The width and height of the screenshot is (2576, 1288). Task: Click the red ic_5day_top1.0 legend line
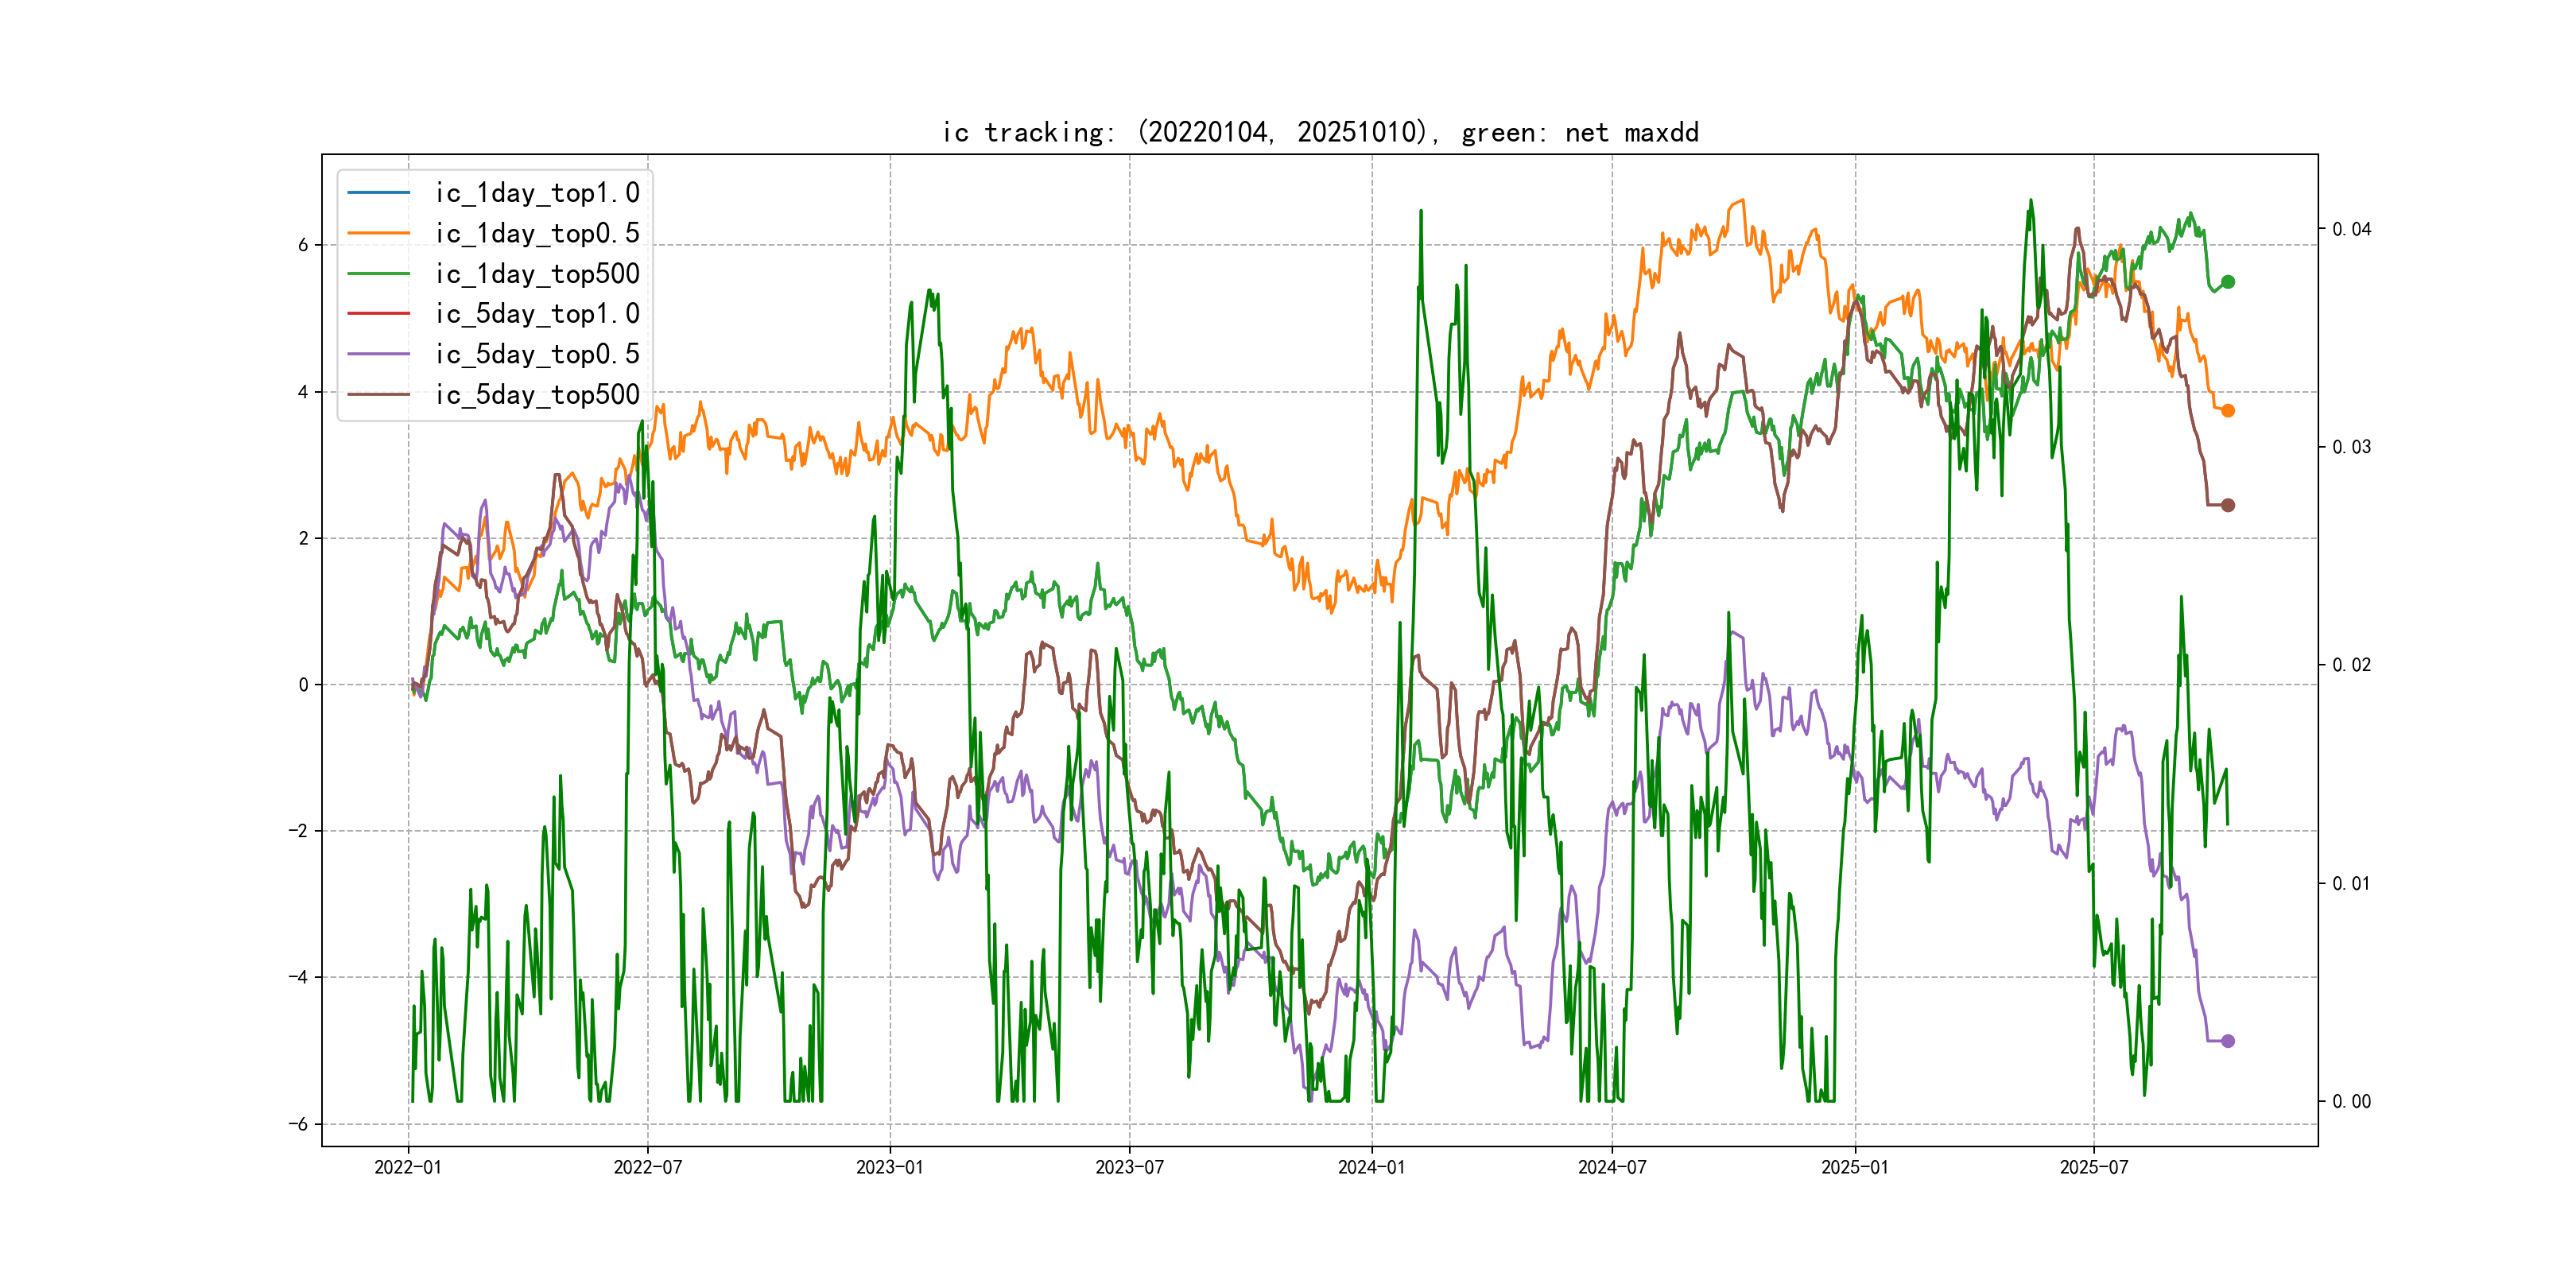pos(378,313)
